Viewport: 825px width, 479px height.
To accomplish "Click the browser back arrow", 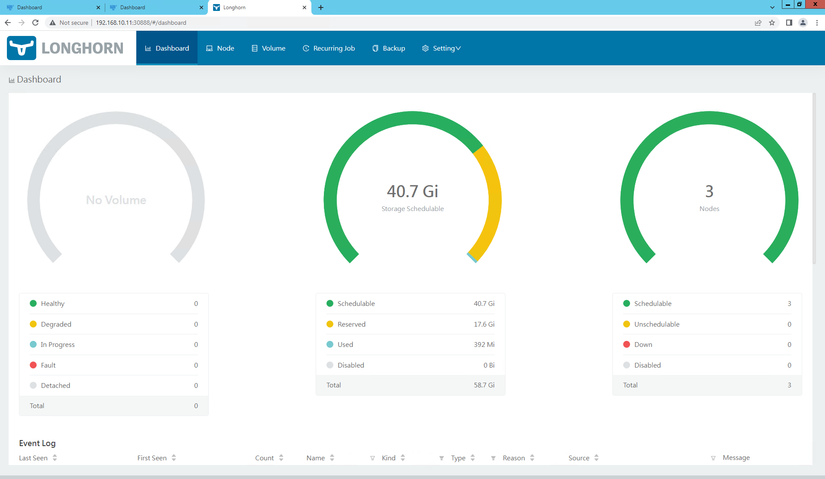I will (9, 22).
